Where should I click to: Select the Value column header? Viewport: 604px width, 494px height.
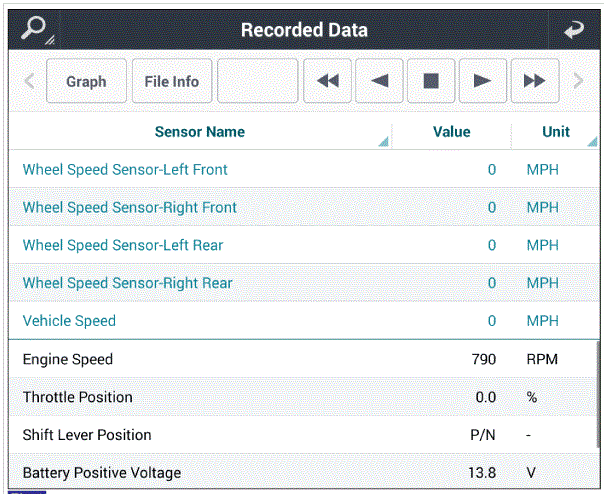click(x=451, y=132)
